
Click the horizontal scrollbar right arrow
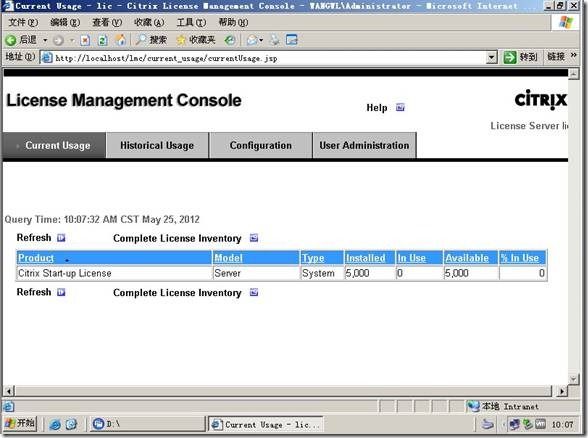pyautogui.click(x=561, y=391)
